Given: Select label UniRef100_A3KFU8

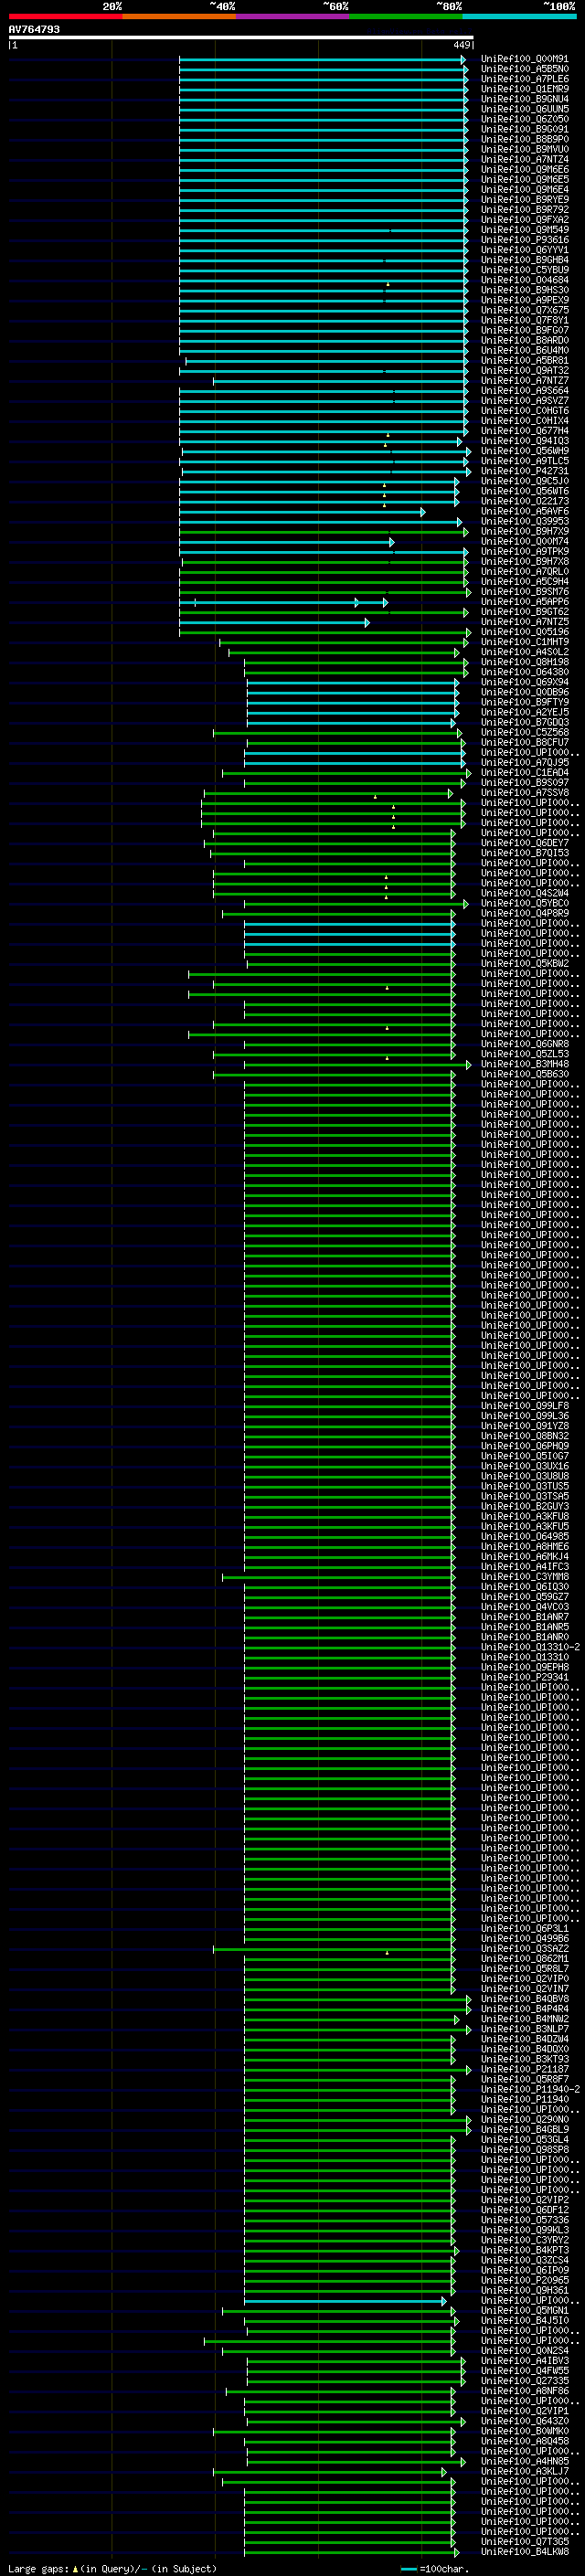Looking at the screenshot, I should (x=524, y=1516).
